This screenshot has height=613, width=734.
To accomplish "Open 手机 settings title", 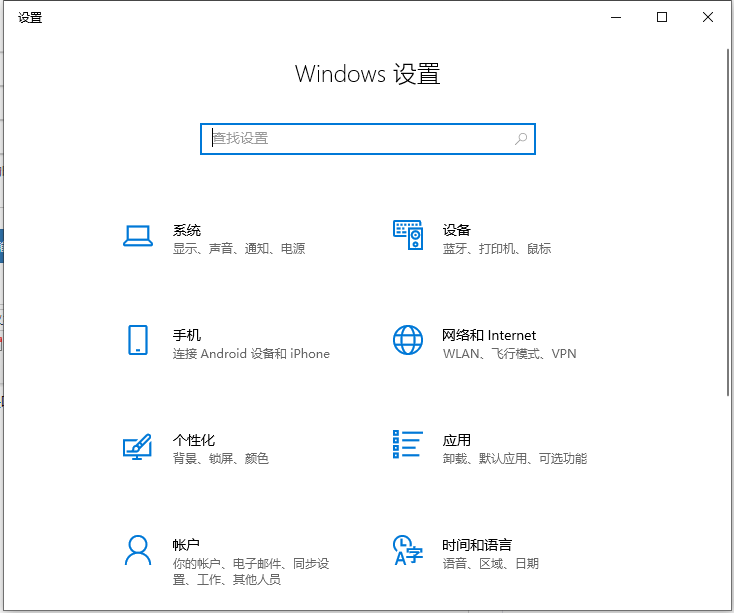I will 186,335.
